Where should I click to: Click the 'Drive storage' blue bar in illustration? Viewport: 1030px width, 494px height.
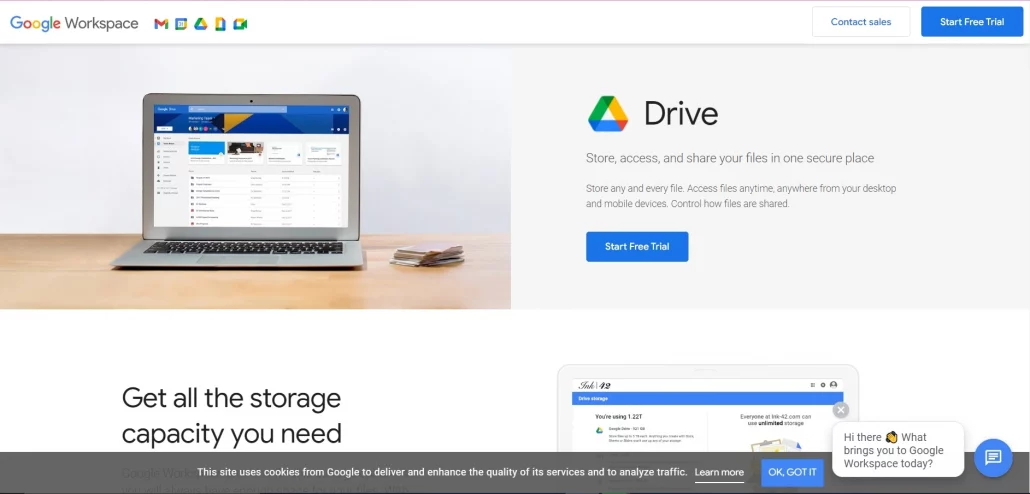(707, 399)
